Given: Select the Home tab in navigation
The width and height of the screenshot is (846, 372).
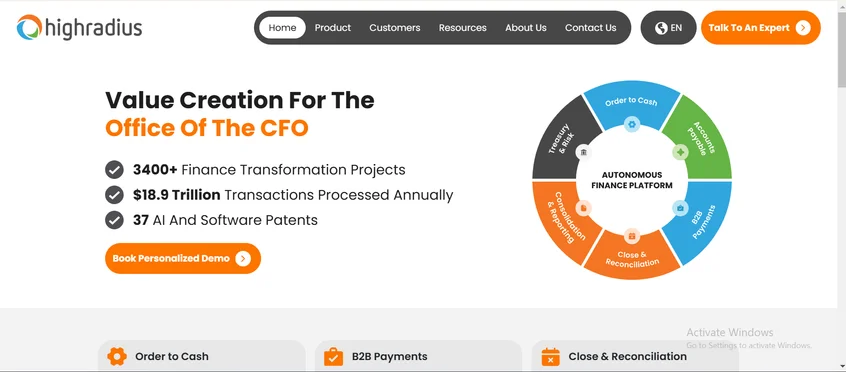Looking at the screenshot, I should (x=282, y=28).
